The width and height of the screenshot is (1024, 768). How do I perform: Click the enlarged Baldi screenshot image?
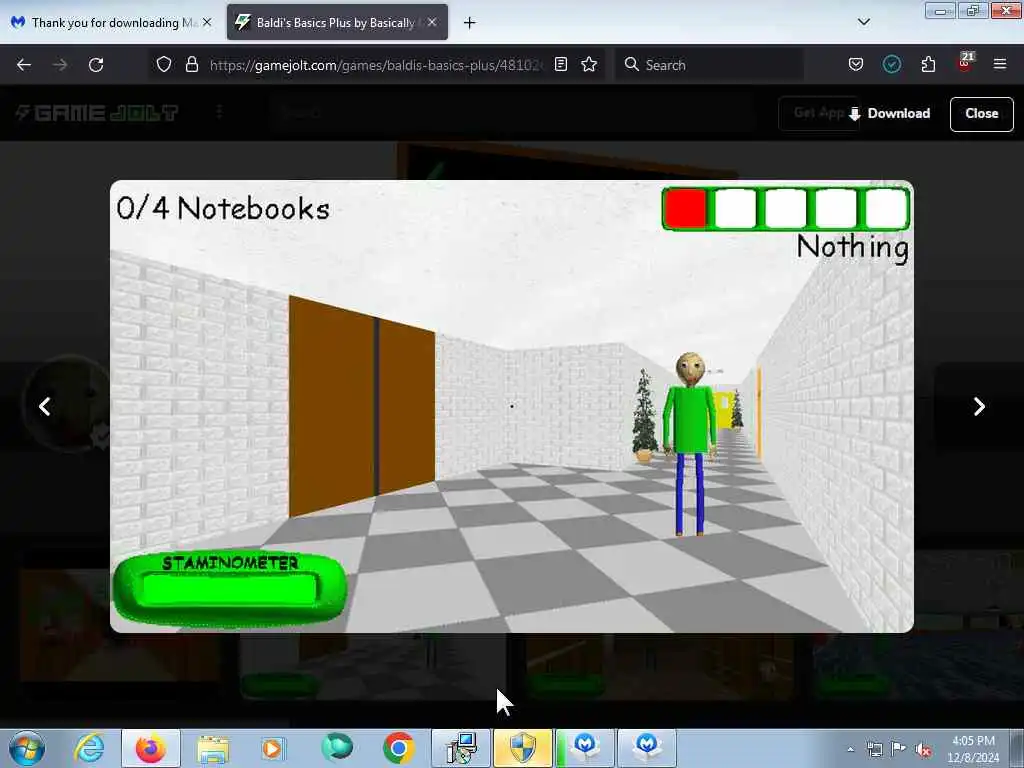pos(511,406)
